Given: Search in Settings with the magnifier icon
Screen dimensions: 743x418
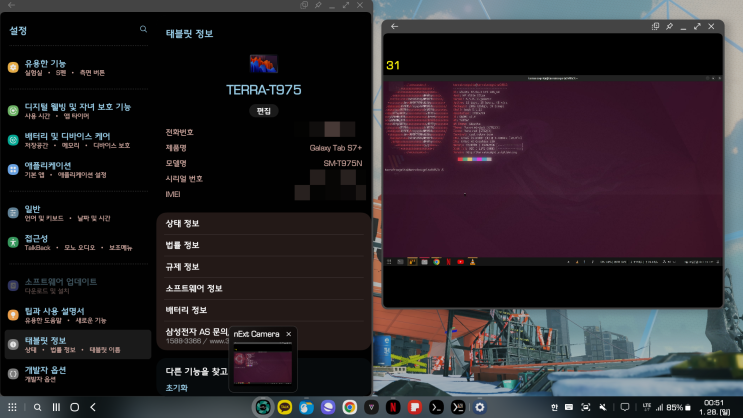Looking at the screenshot, I should [x=143, y=29].
